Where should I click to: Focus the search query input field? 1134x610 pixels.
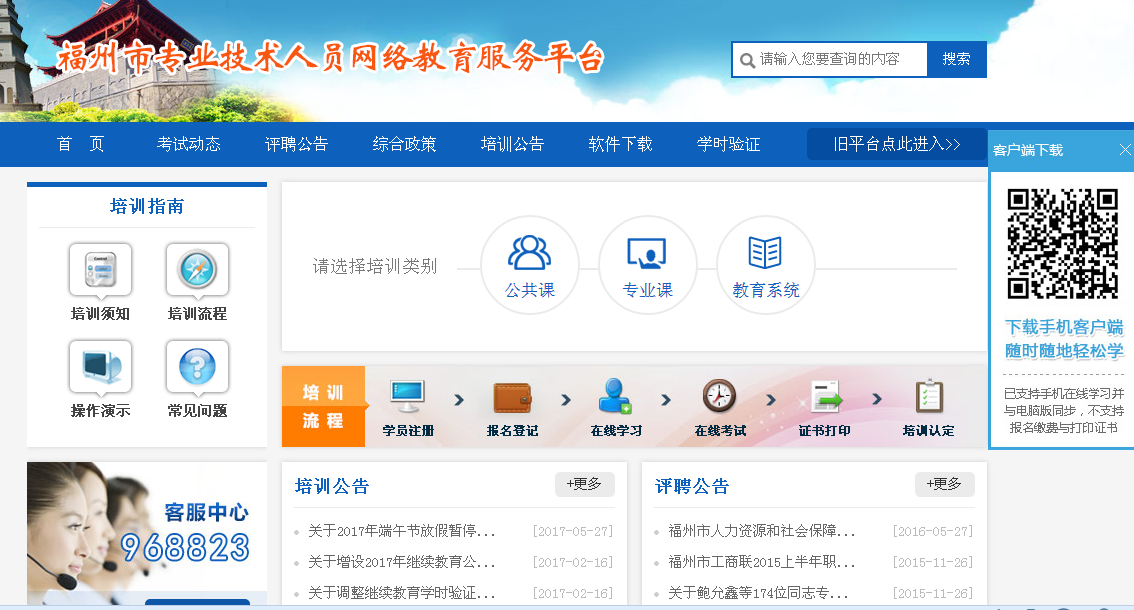point(838,59)
